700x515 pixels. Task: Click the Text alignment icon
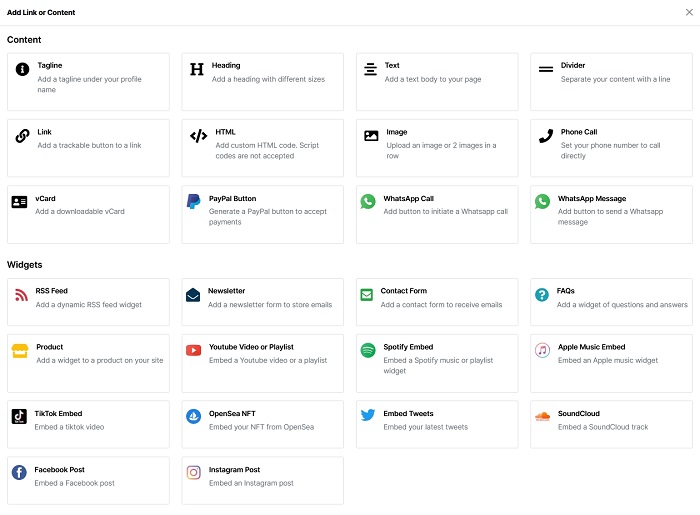[371, 69]
